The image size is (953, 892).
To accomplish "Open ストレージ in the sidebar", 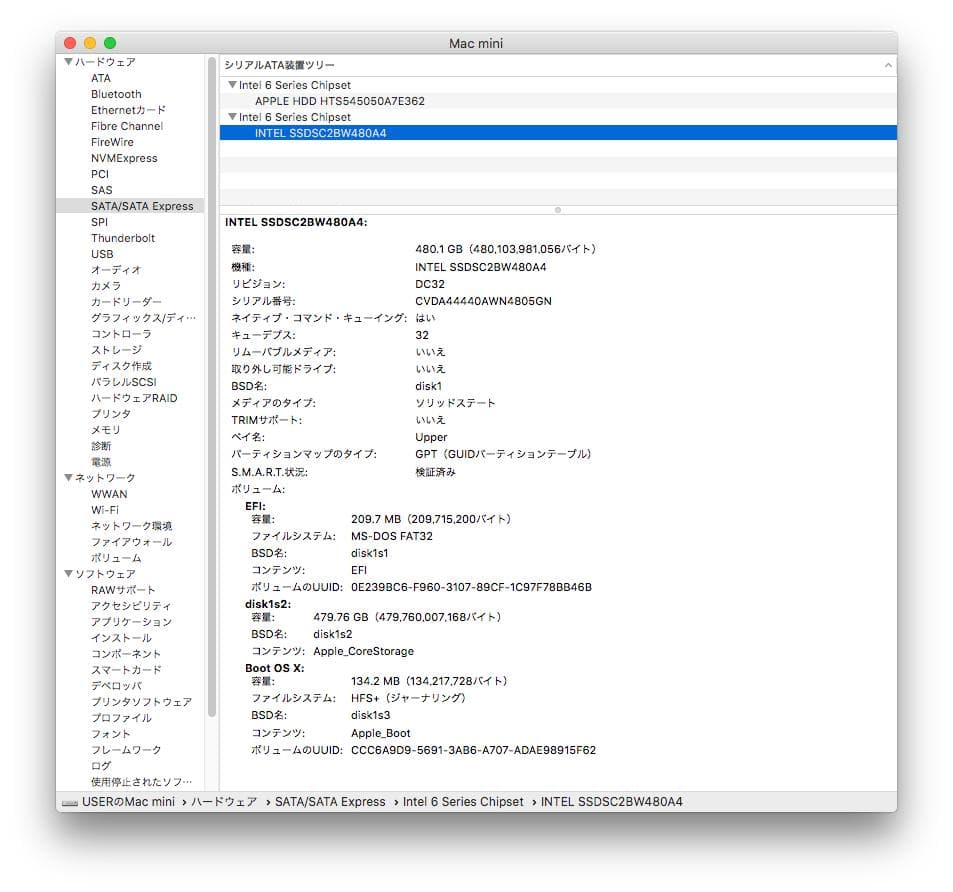I will pyautogui.click(x=116, y=350).
